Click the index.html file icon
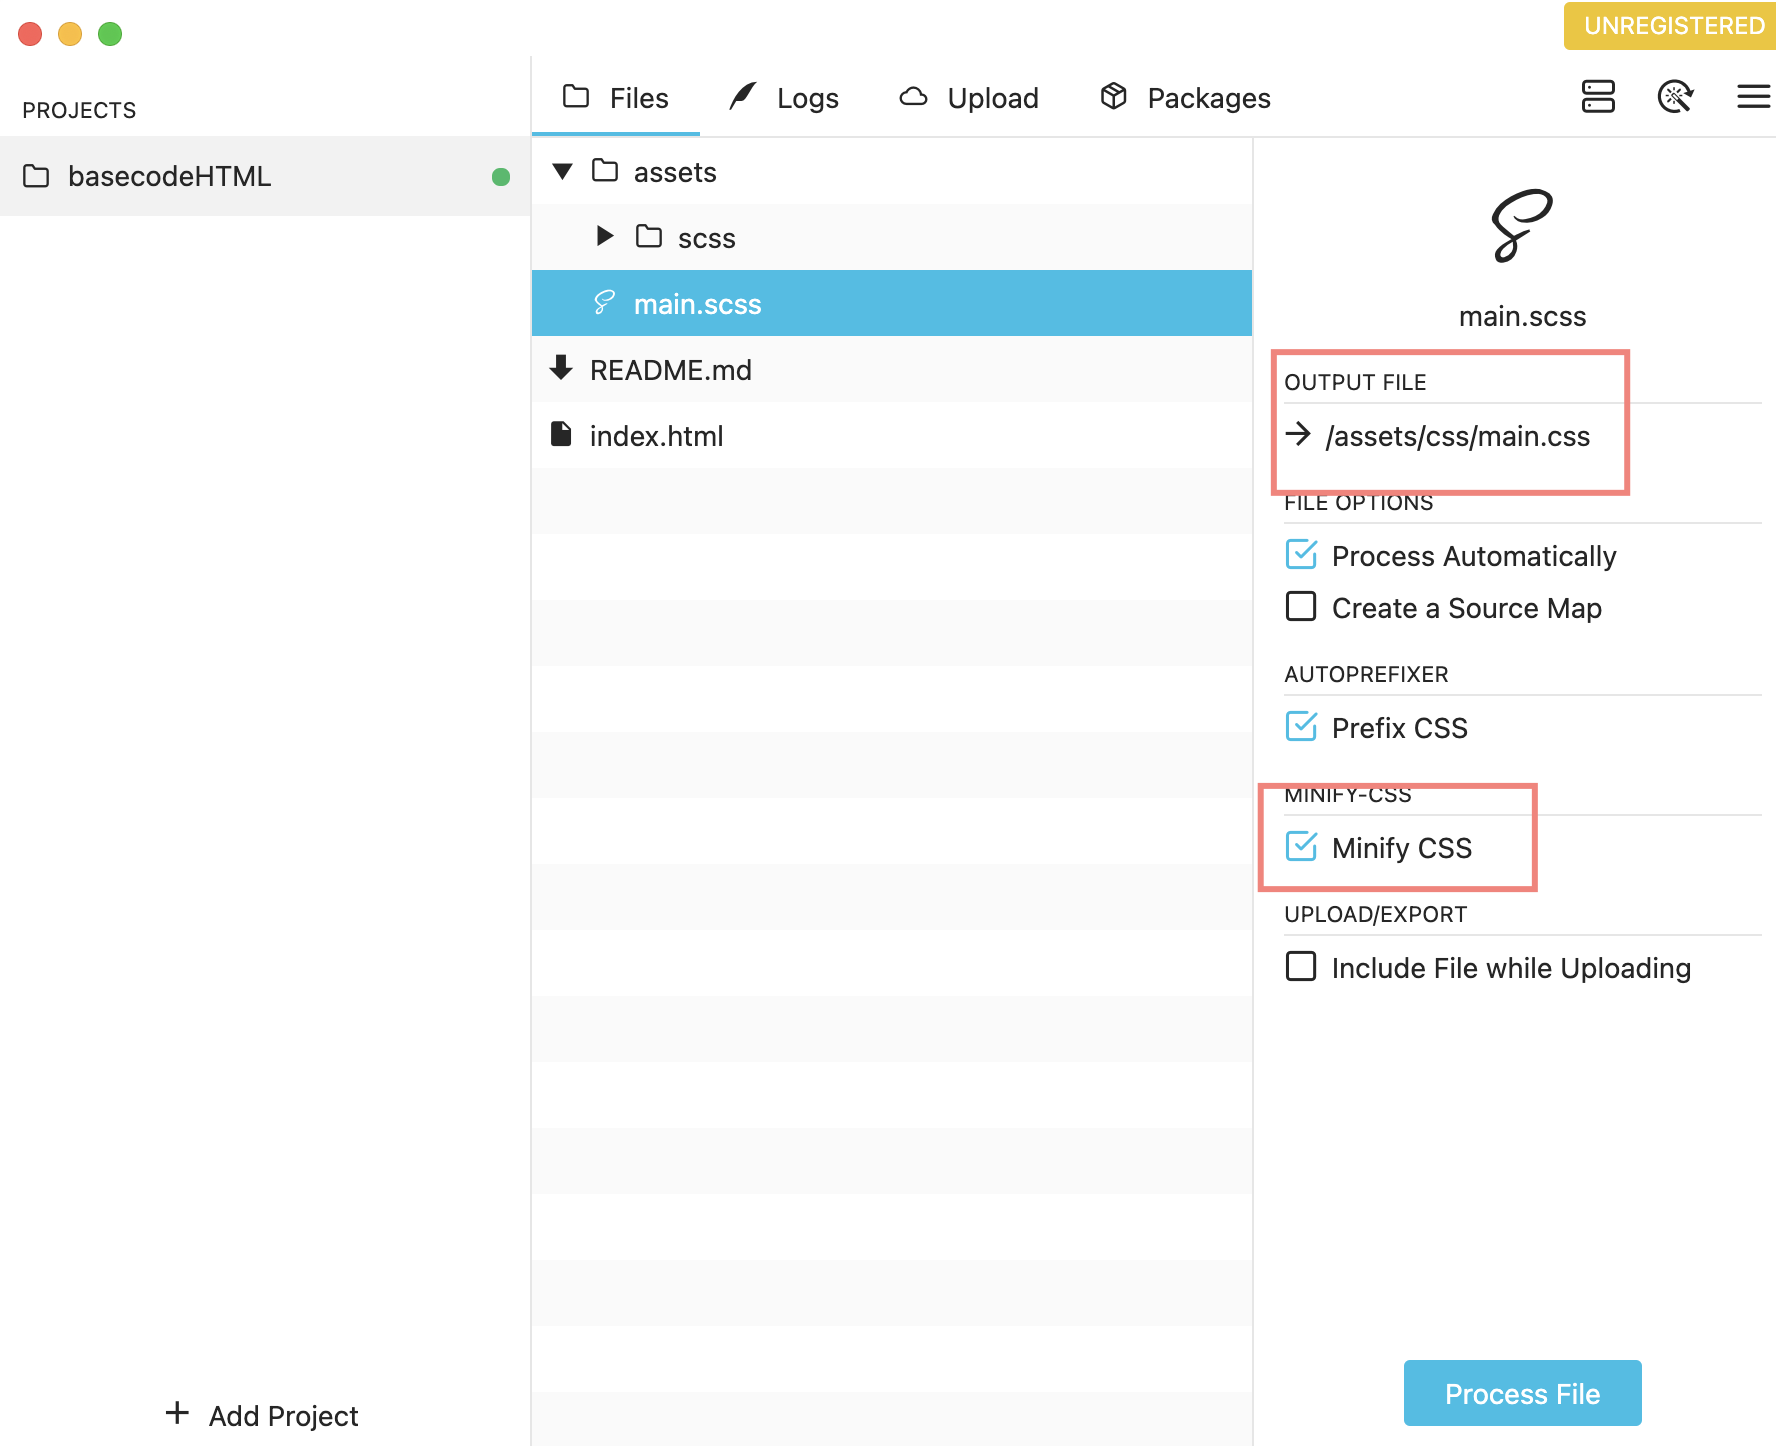 pyautogui.click(x=561, y=434)
